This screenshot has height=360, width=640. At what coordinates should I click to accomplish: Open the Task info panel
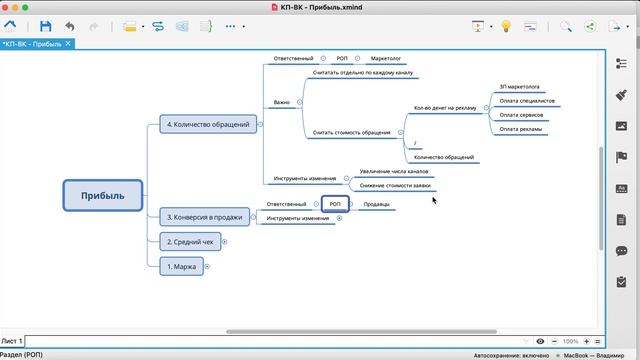621,282
